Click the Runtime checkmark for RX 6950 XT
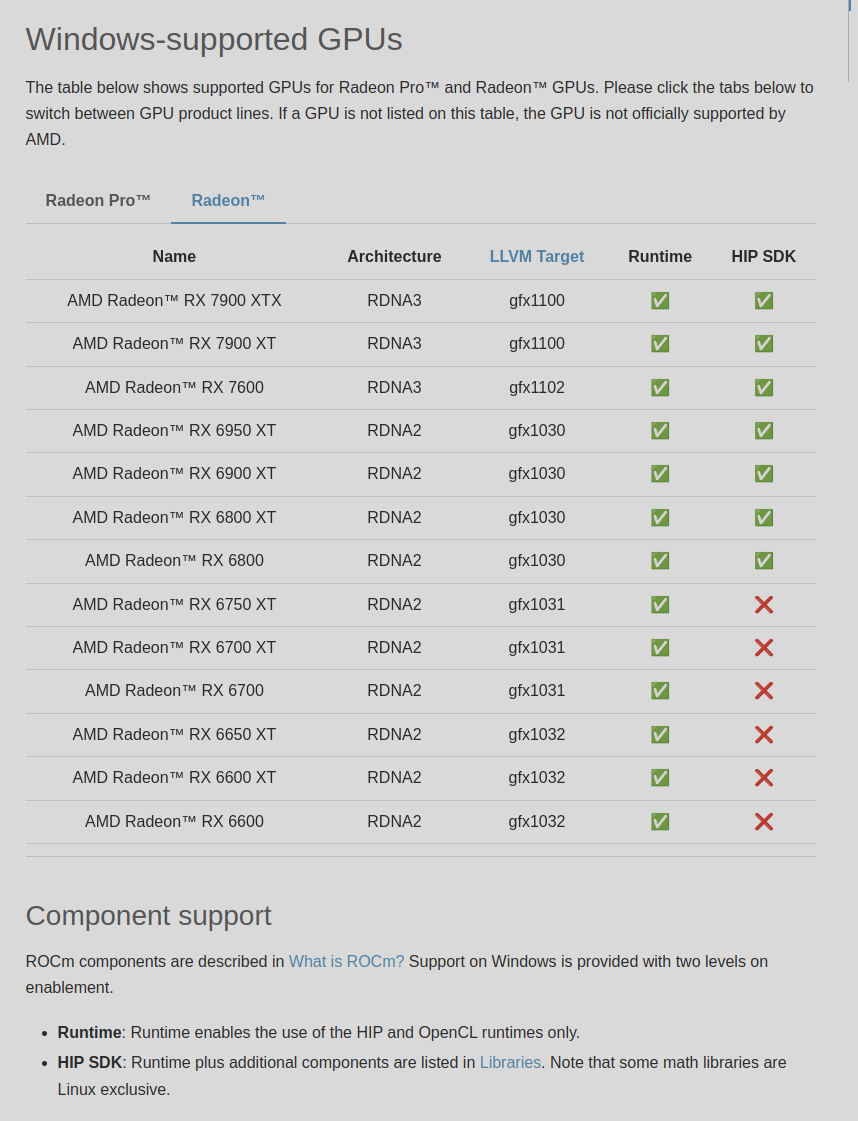This screenshot has height=1121, width=858. (x=660, y=430)
